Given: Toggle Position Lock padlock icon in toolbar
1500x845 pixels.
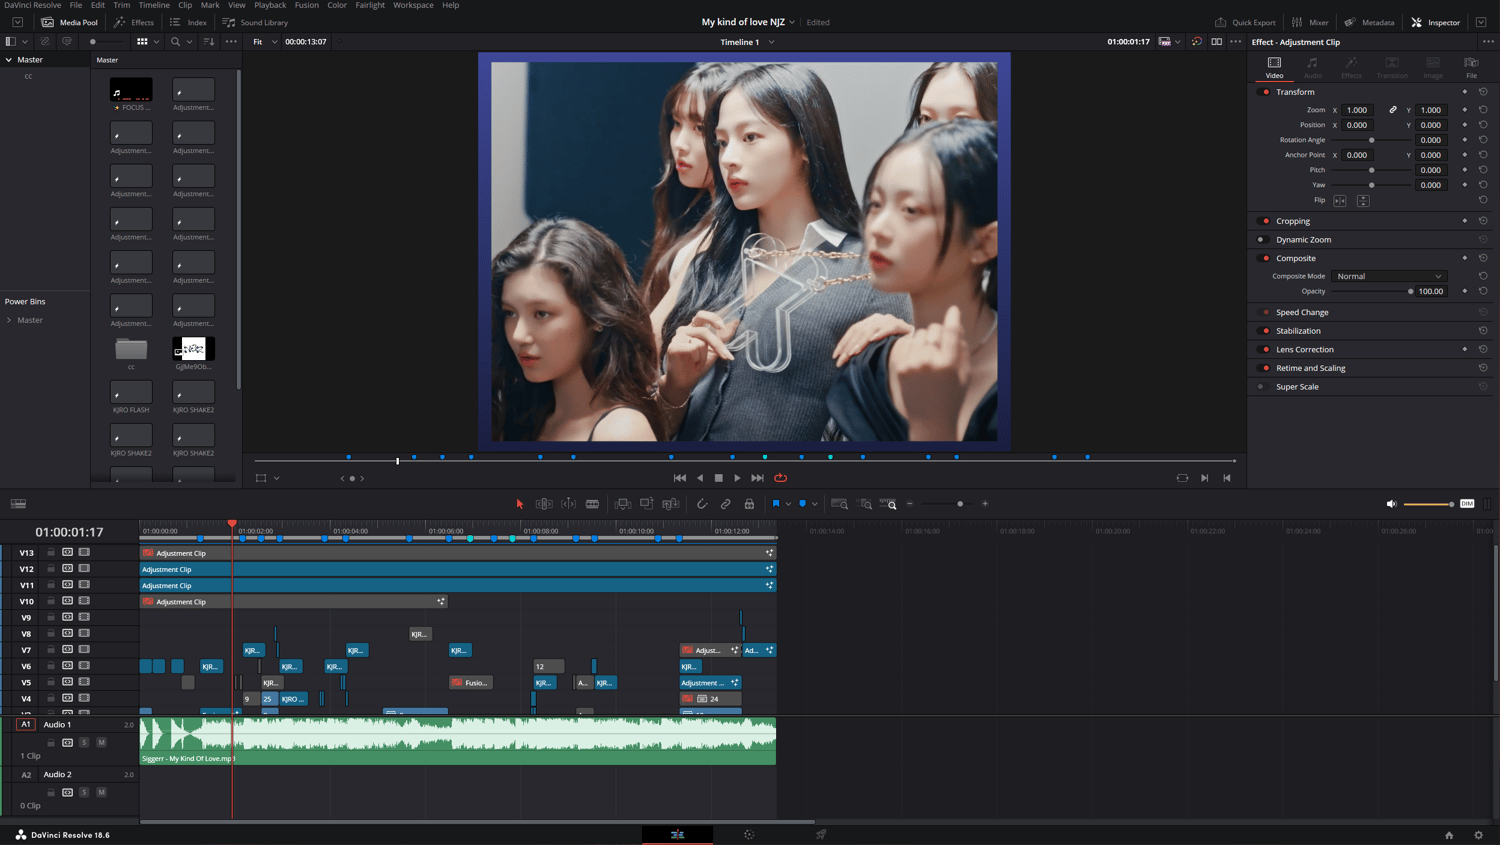Looking at the screenshot, I should [749, 504].
